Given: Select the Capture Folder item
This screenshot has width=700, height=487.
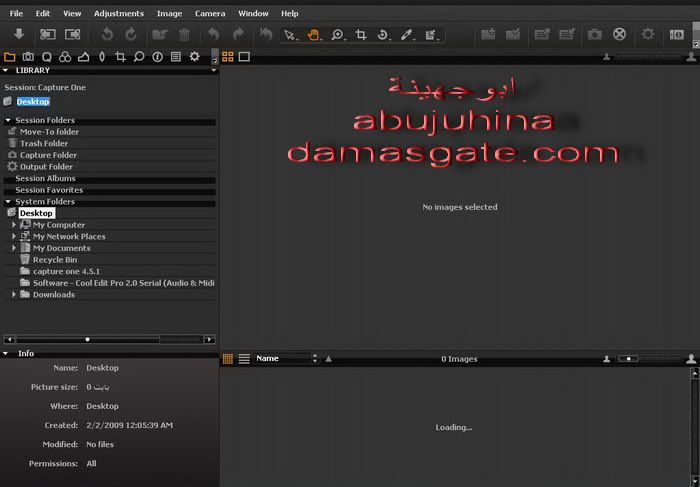Looking at the screenshot, I should click(48, 155).
